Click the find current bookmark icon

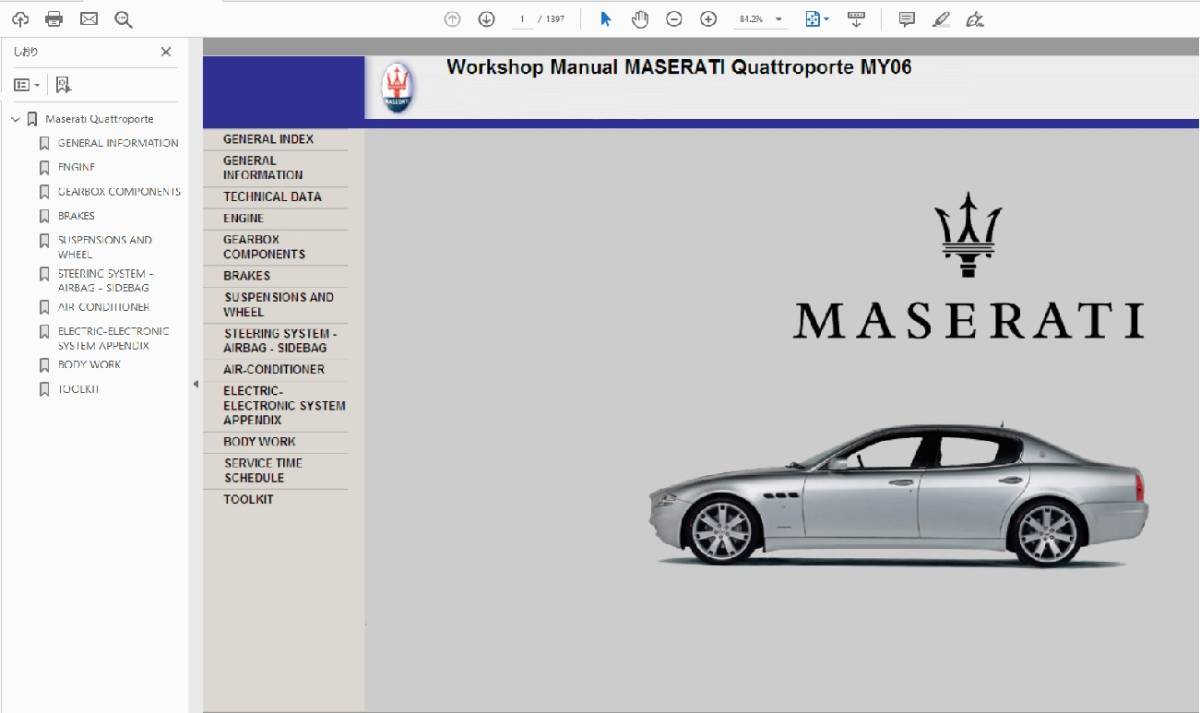63,85
